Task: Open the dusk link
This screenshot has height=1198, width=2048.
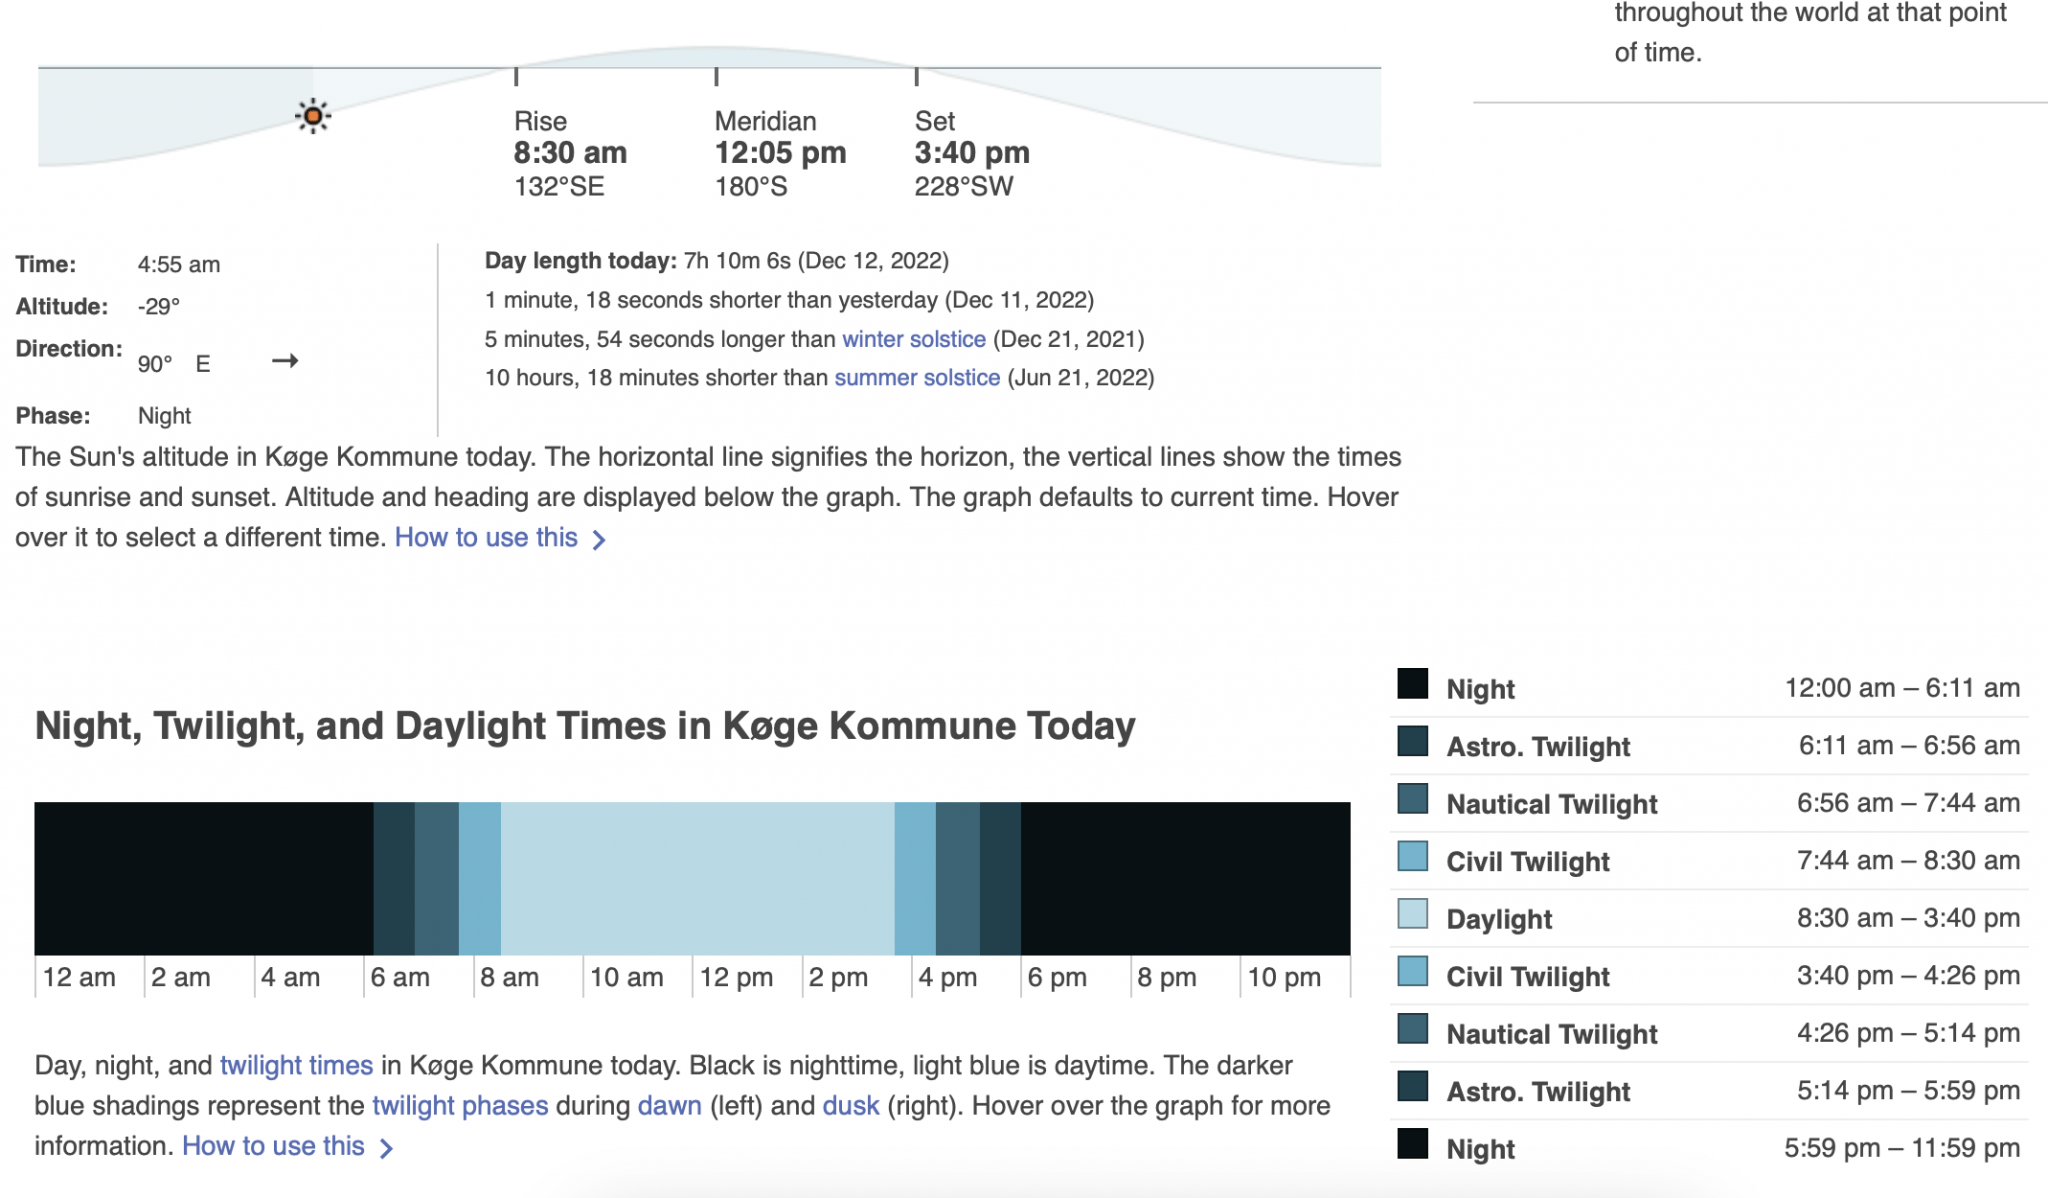Action: [x=850, y=1106]
